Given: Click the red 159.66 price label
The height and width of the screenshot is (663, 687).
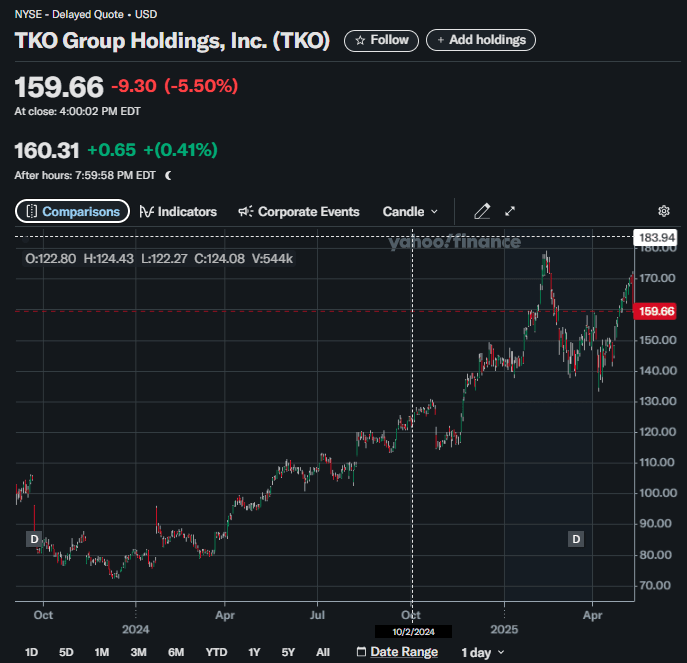Looking at the screenshot, I should click(x=656, y=311).
